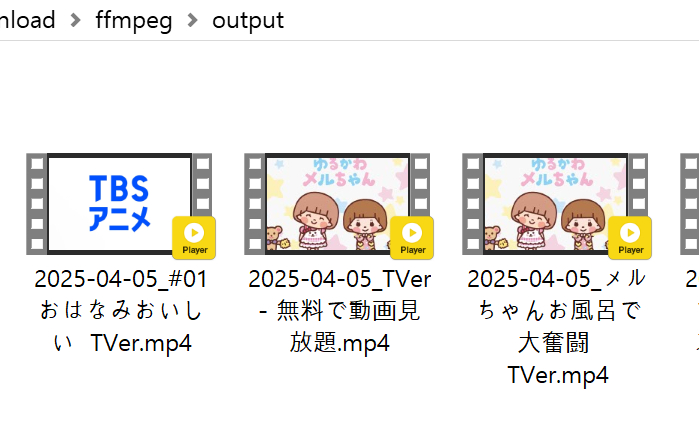Click empty address bar space right of output
This screenshot has height=447, width=699.
[490, 20]
